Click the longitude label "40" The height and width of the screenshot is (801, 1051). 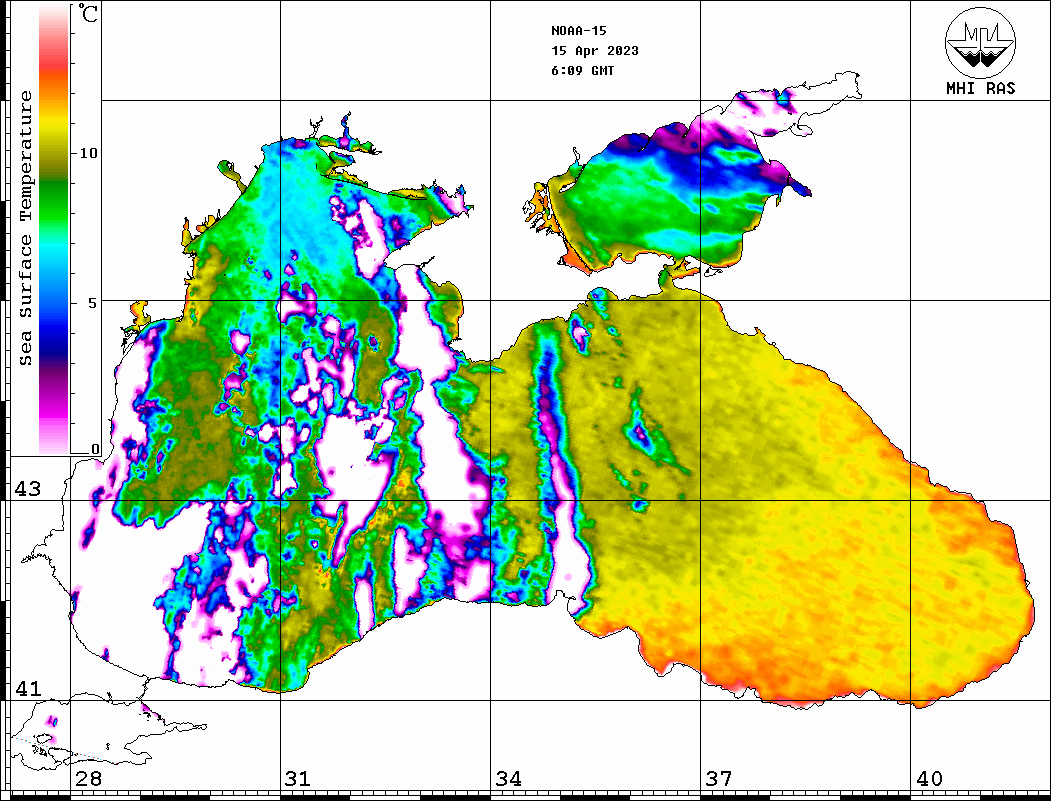click(929, 779)
